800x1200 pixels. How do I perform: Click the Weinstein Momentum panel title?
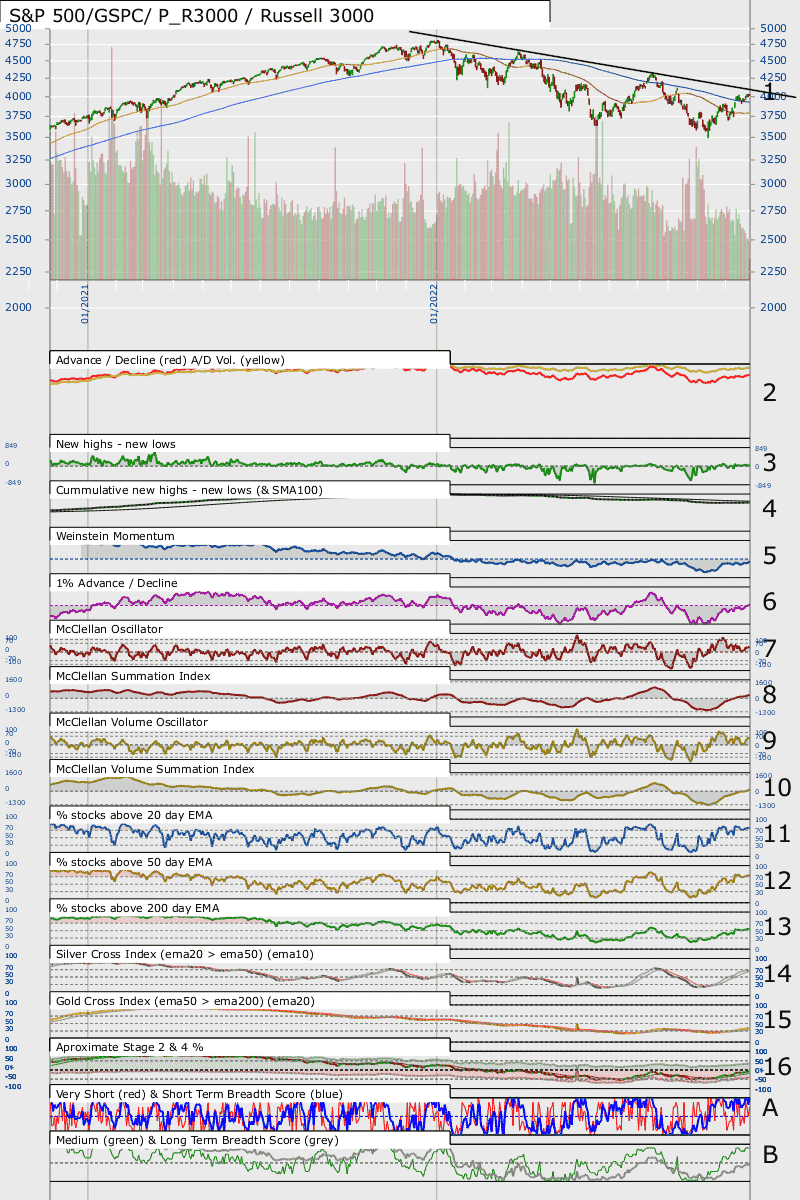pyautogui.click(x=115, y=536)
